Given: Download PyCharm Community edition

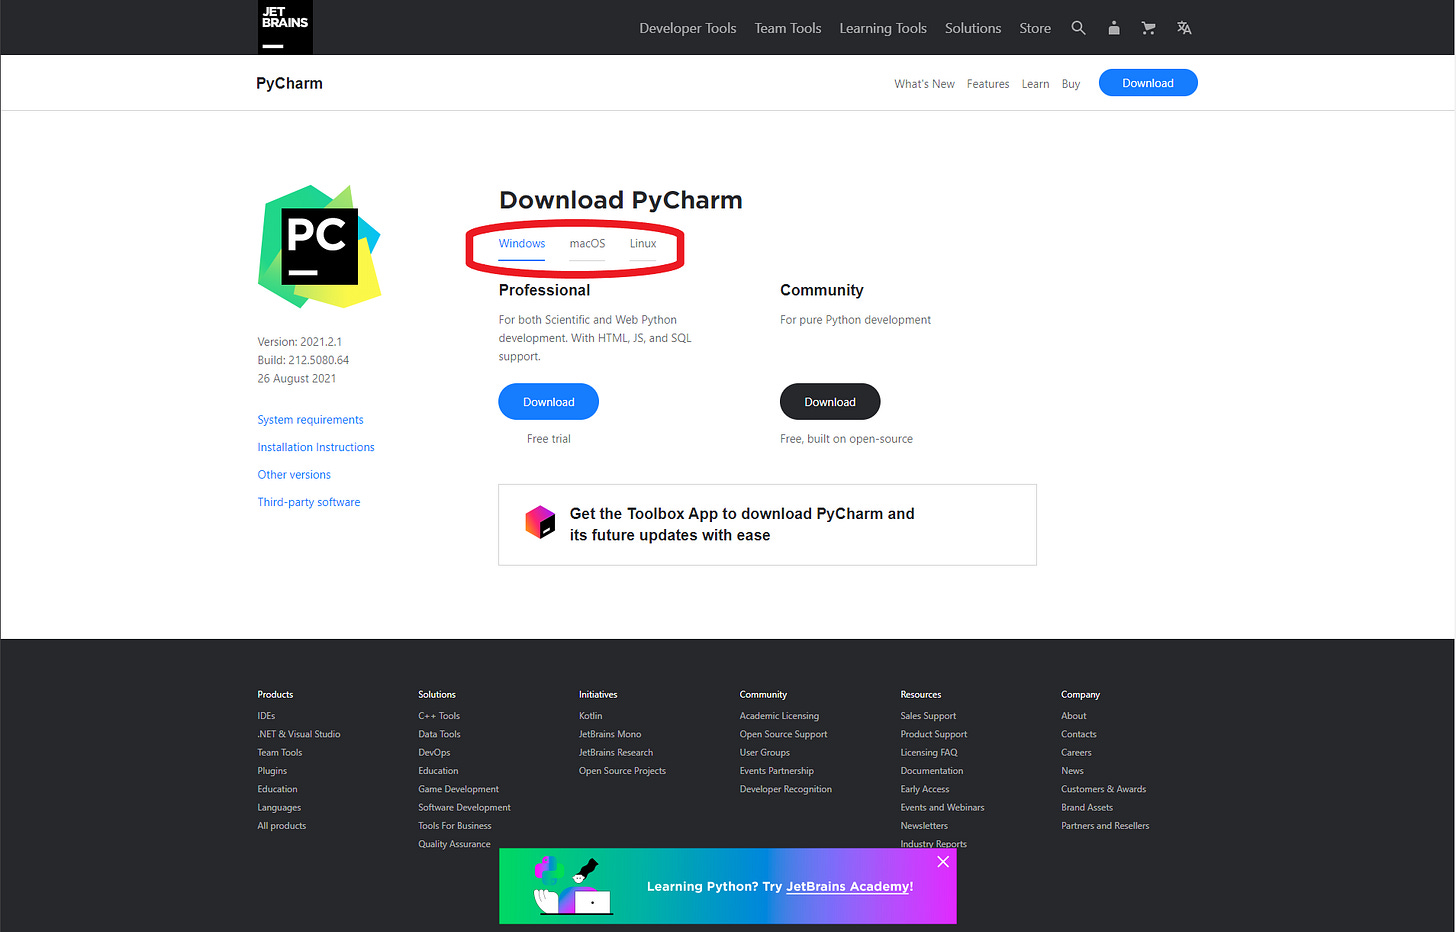Looking at the screenshot, I should point(830,402).
